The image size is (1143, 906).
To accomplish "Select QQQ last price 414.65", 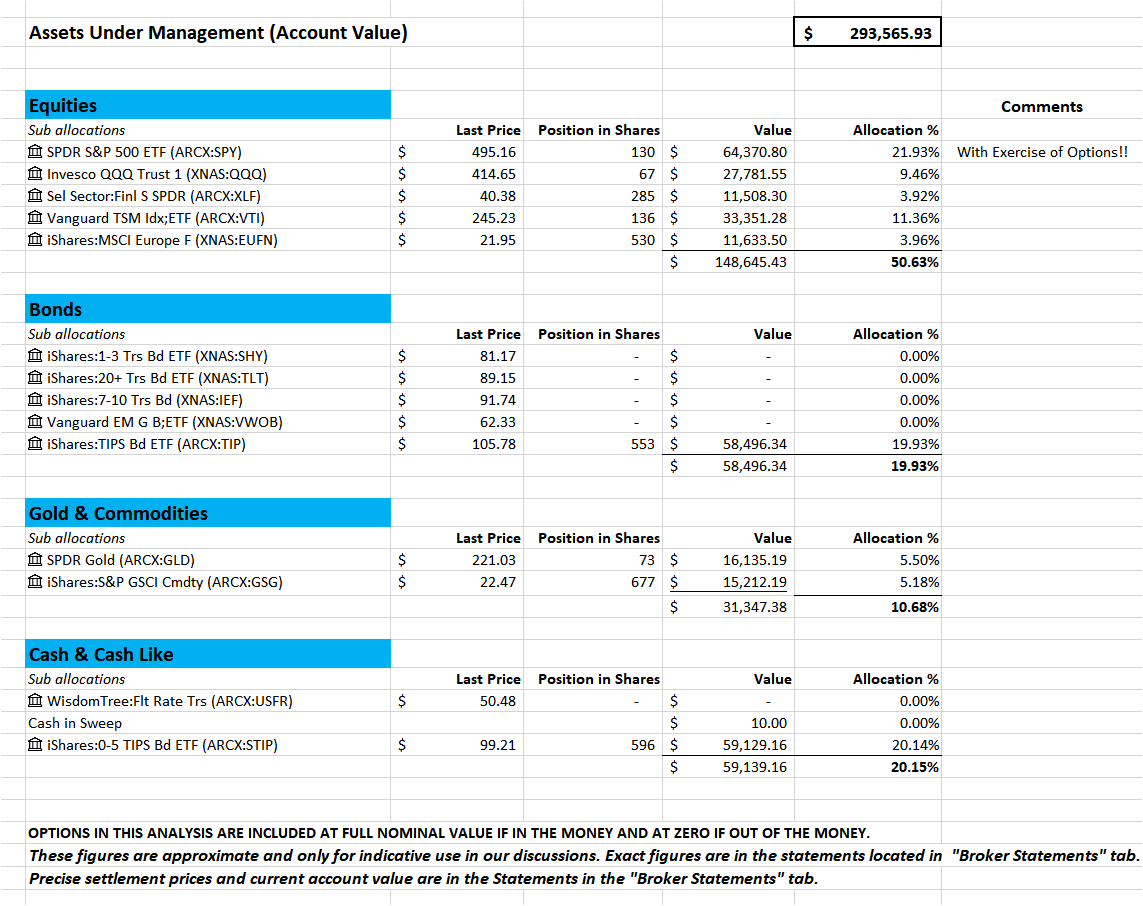I will pos(494,174).
